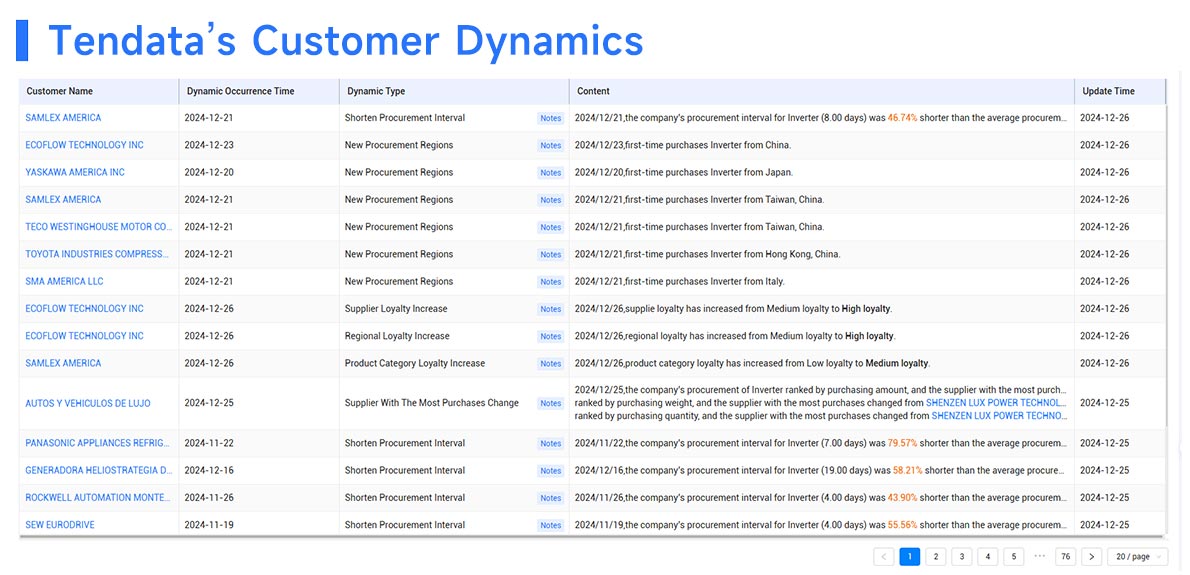1190x575 pixels.
Task: Open Notes for TOYOTA INDUSTRIES row
Action: point(550,255)
